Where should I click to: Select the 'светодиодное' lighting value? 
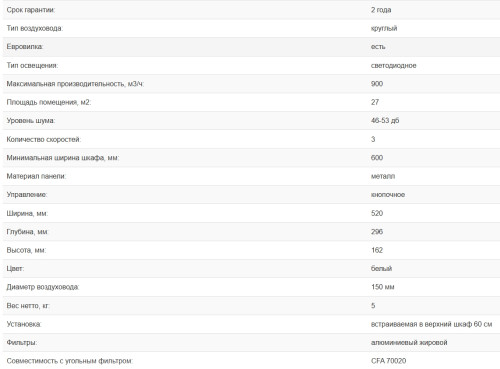point(394,65)
